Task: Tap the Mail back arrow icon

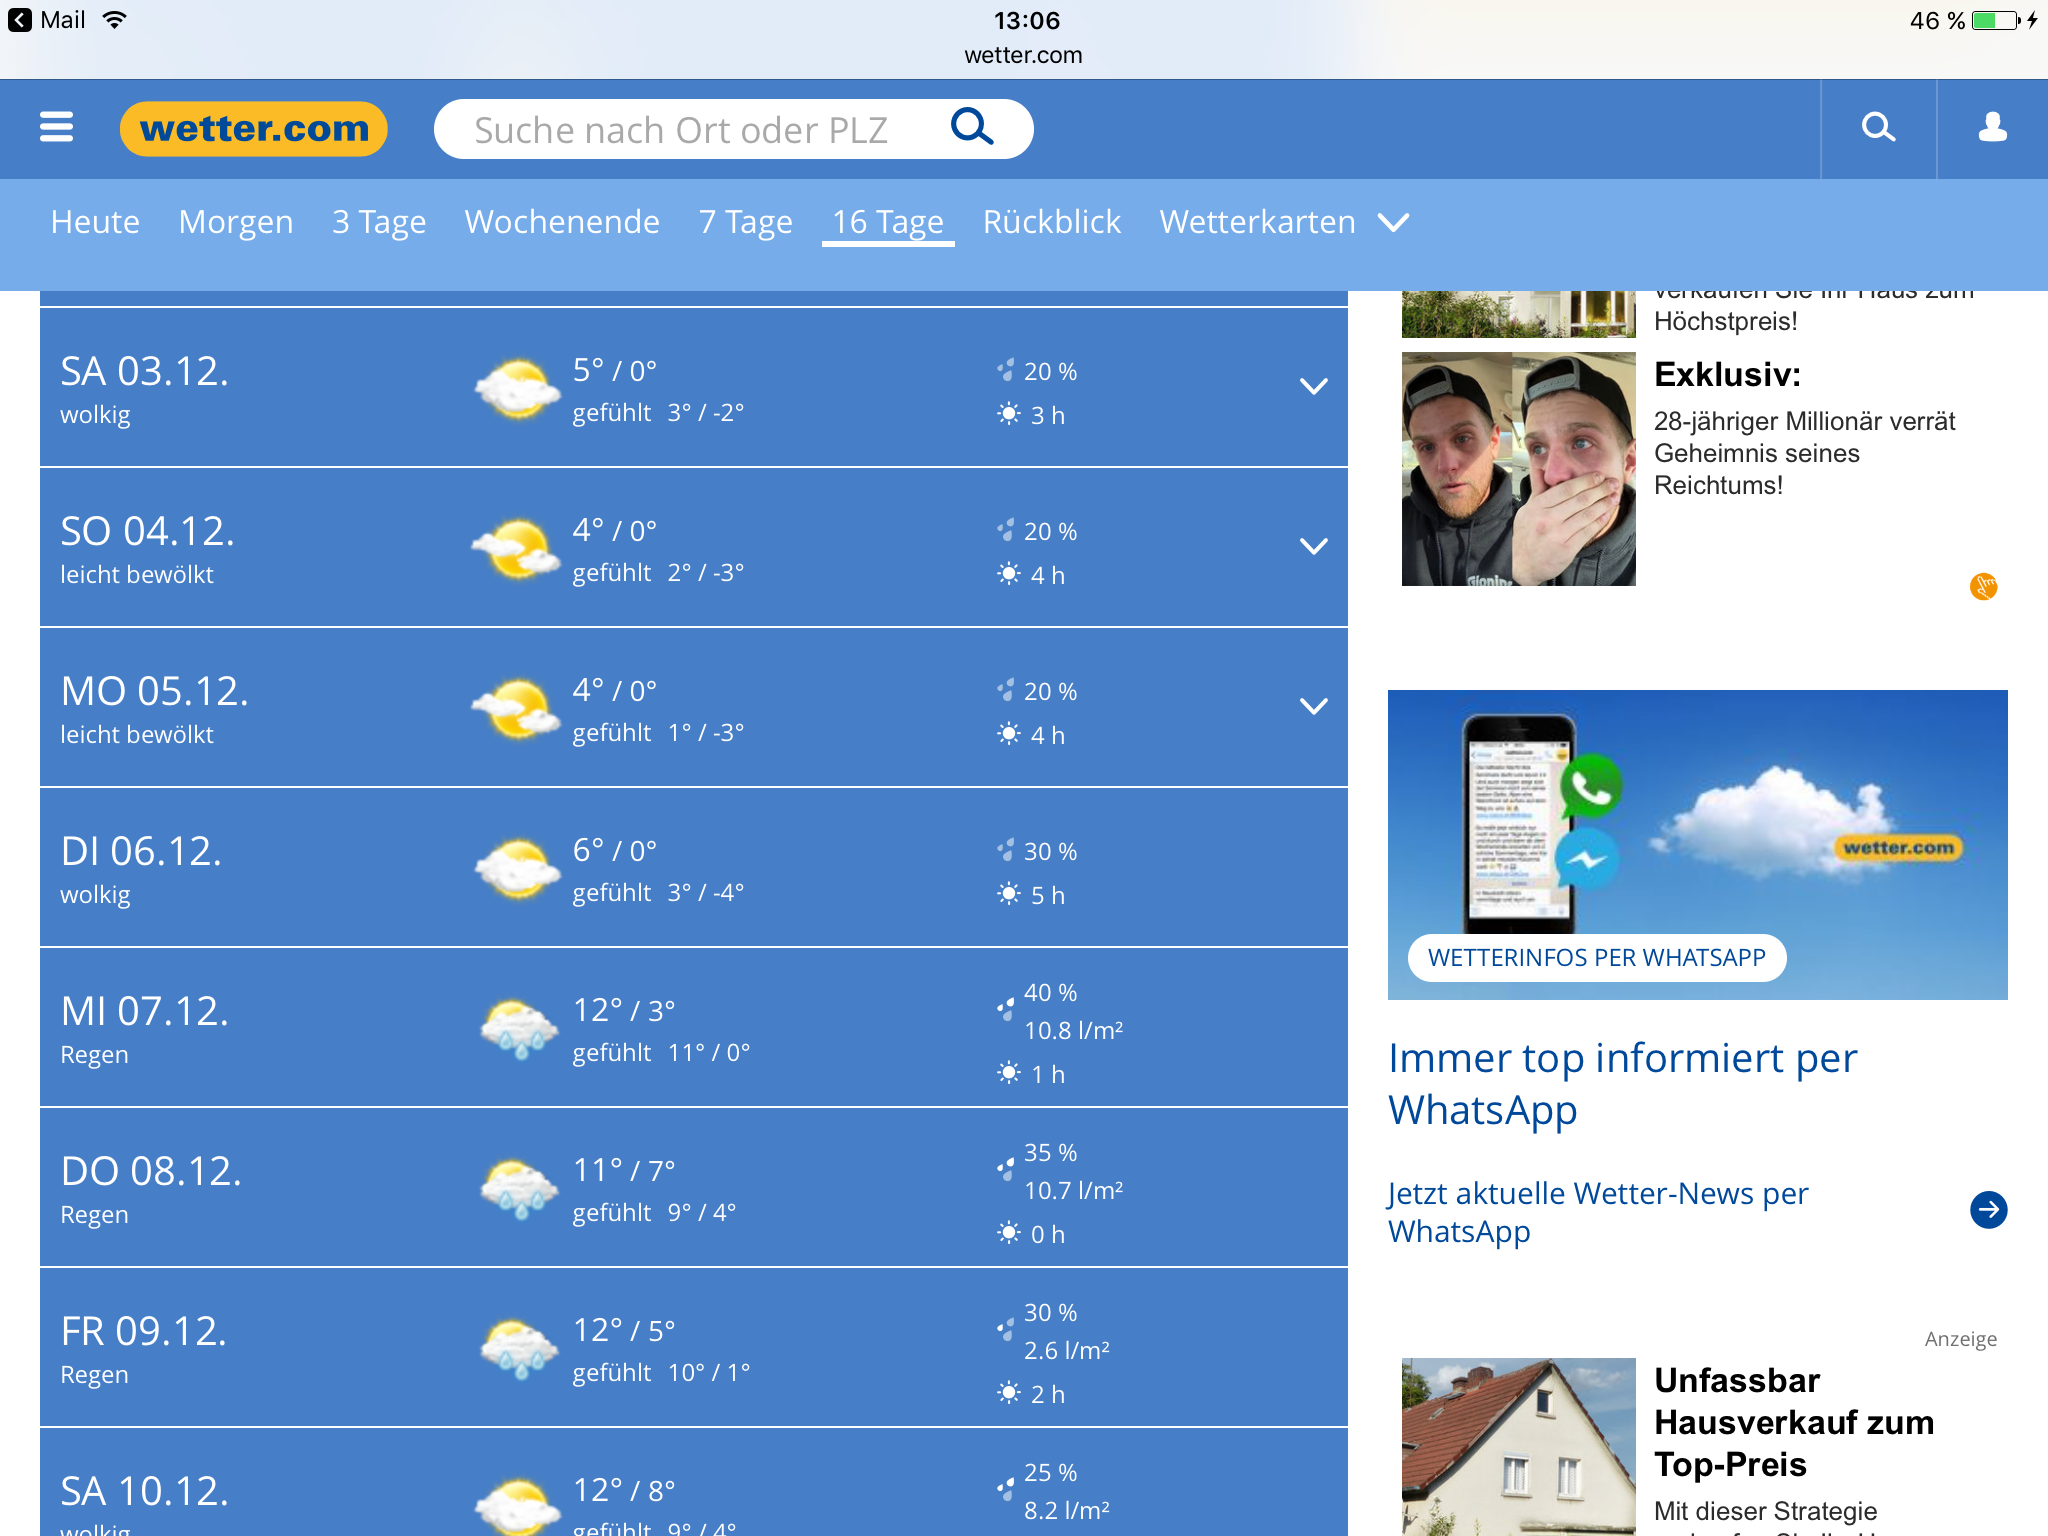Action: coord(19,20)
